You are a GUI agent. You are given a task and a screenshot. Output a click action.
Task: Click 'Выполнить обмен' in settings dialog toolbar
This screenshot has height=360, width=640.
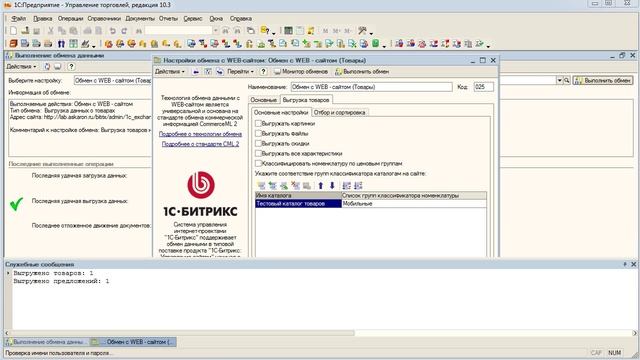[362, 71]
